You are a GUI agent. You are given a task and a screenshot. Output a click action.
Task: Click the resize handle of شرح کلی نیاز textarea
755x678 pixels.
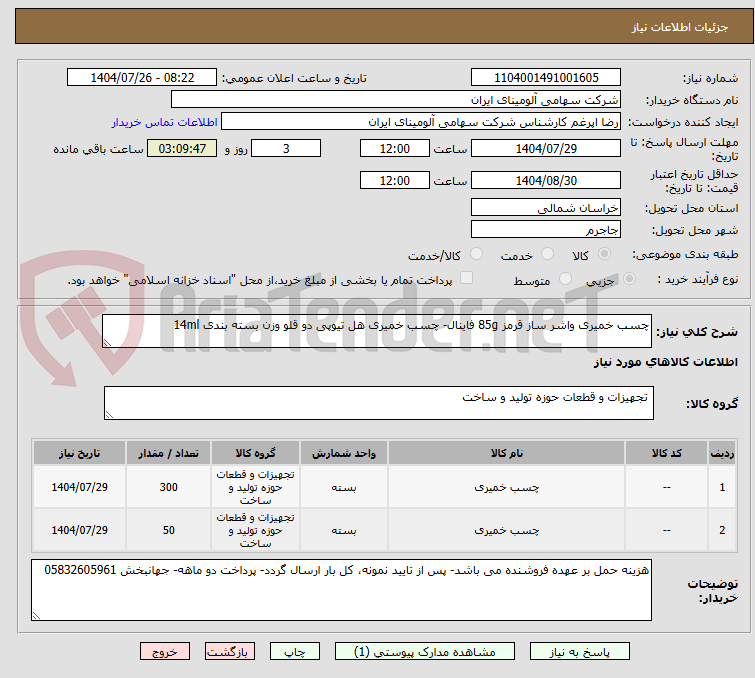[x=107, y=342]
